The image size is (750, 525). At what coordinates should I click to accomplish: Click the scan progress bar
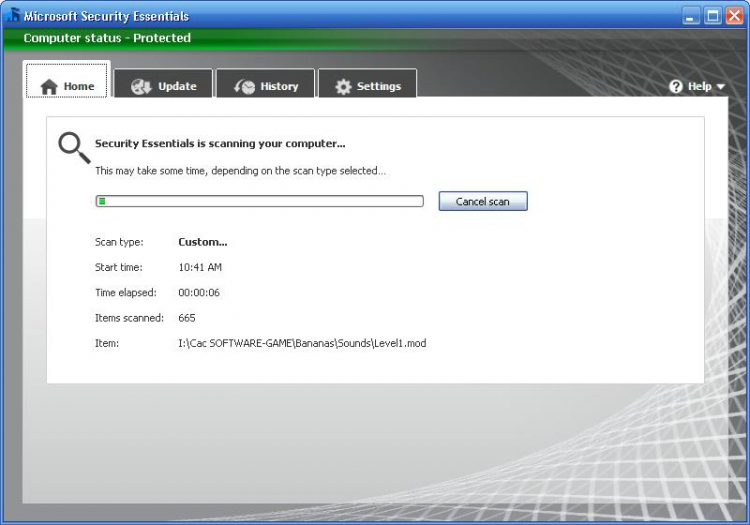tap(260, 201)
